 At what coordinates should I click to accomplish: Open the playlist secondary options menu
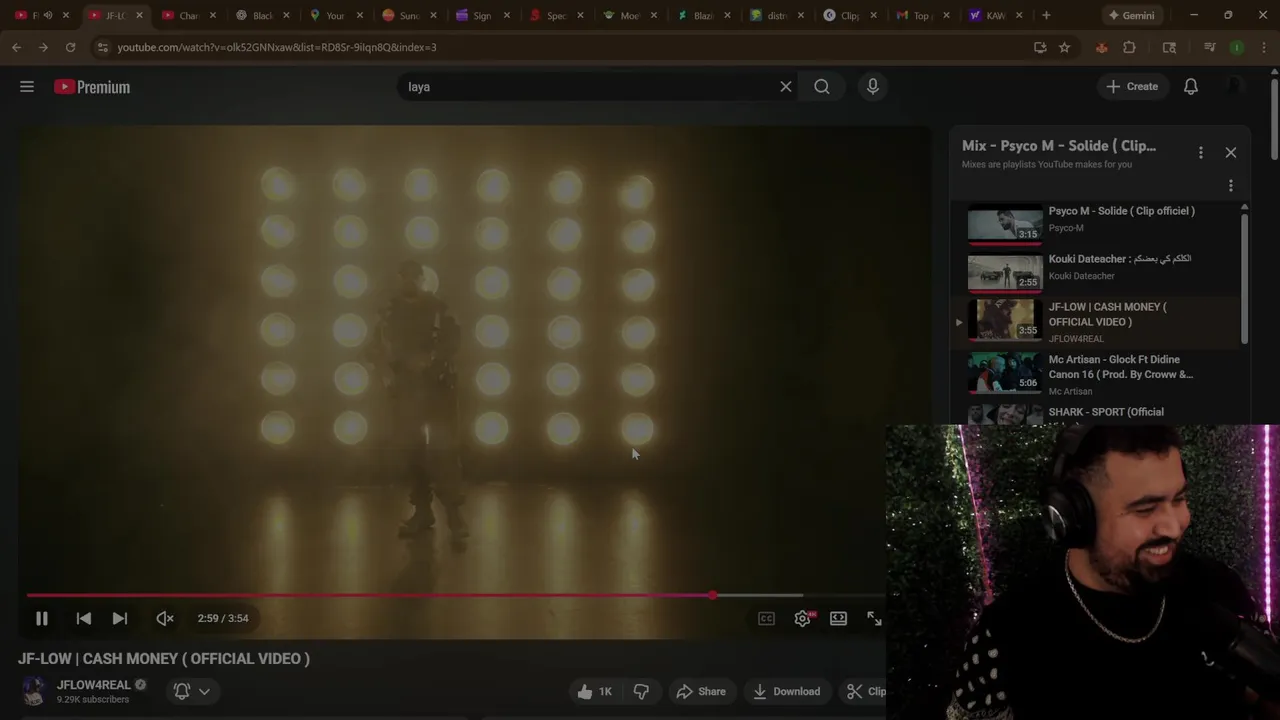1231,186
